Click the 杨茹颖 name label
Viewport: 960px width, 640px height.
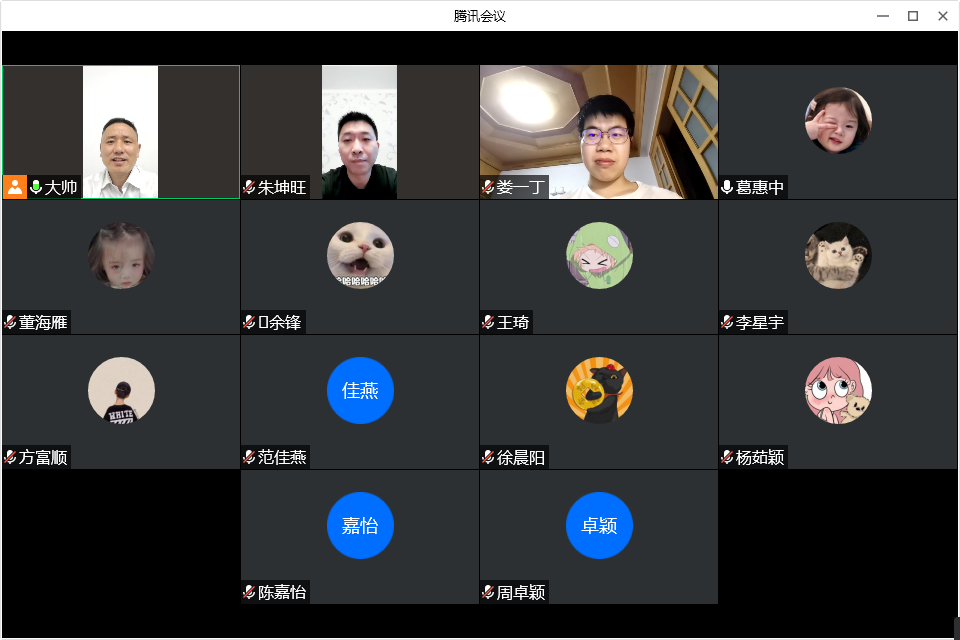tap(760, 458)
